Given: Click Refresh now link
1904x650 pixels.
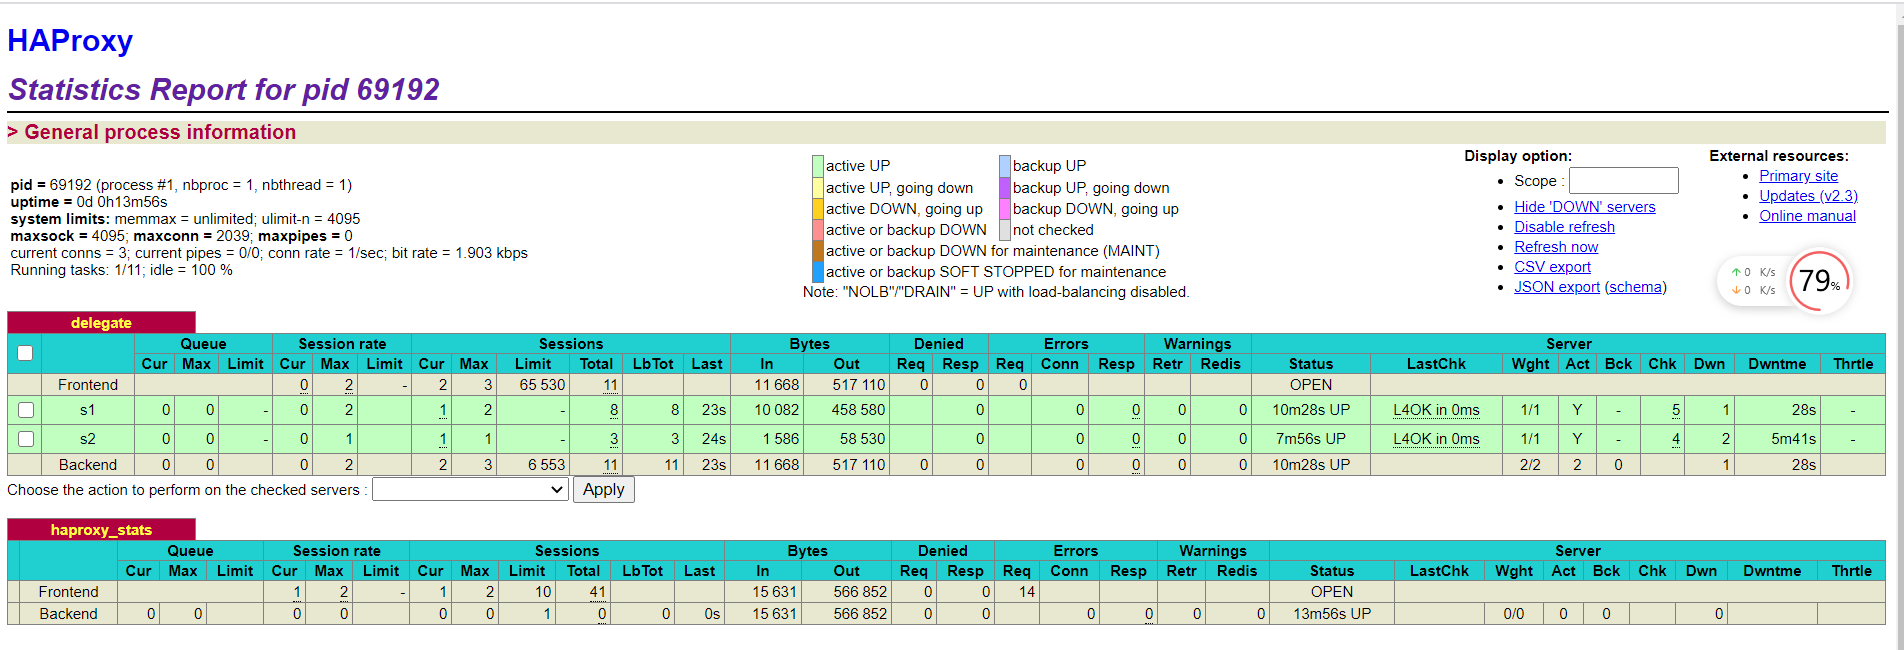Looking at the screenshot, I should click(x=1556, y=247).
